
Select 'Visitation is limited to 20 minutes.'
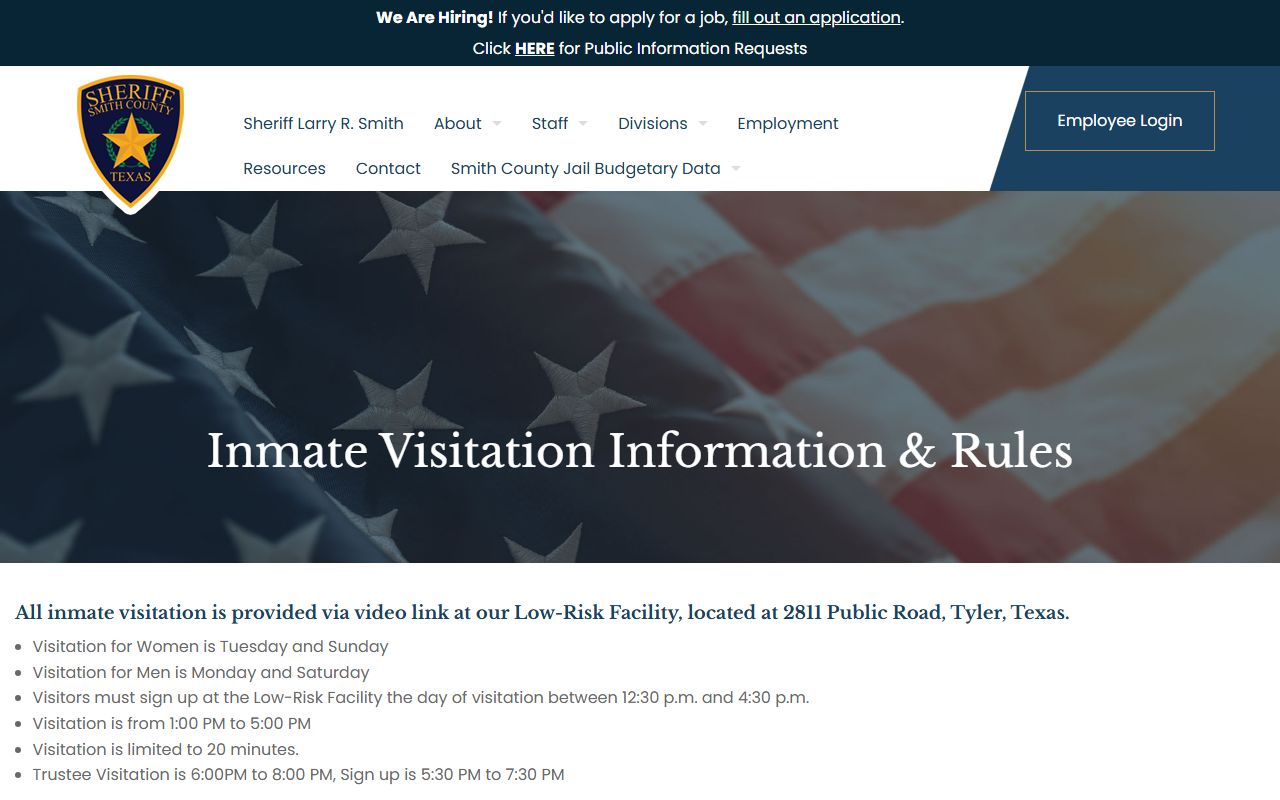coord(166,750)
